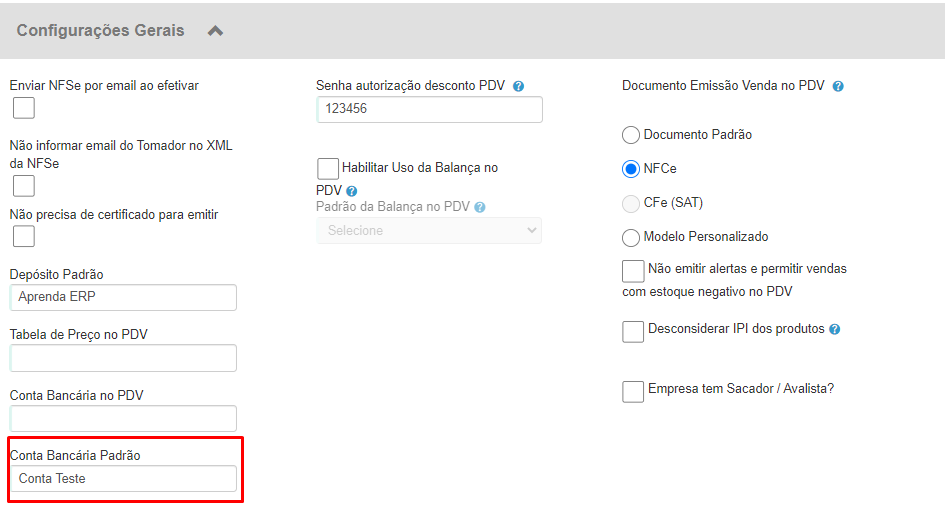
Task: Select the NFCe radio option
Action: pos(630,169)
